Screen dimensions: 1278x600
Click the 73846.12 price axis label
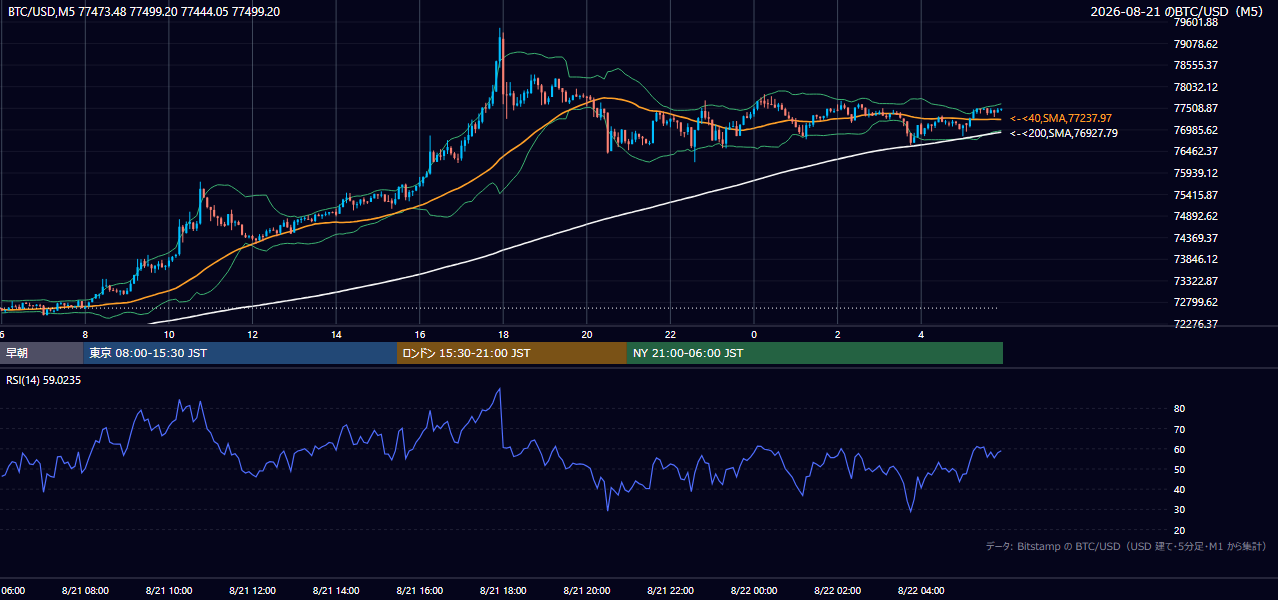pyautogui.click(x=1195, y=259)
